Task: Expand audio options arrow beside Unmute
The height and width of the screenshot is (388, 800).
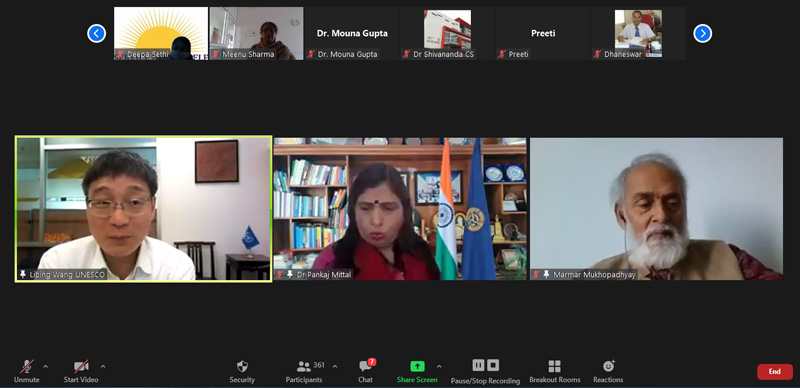Action: pos(46,366)
